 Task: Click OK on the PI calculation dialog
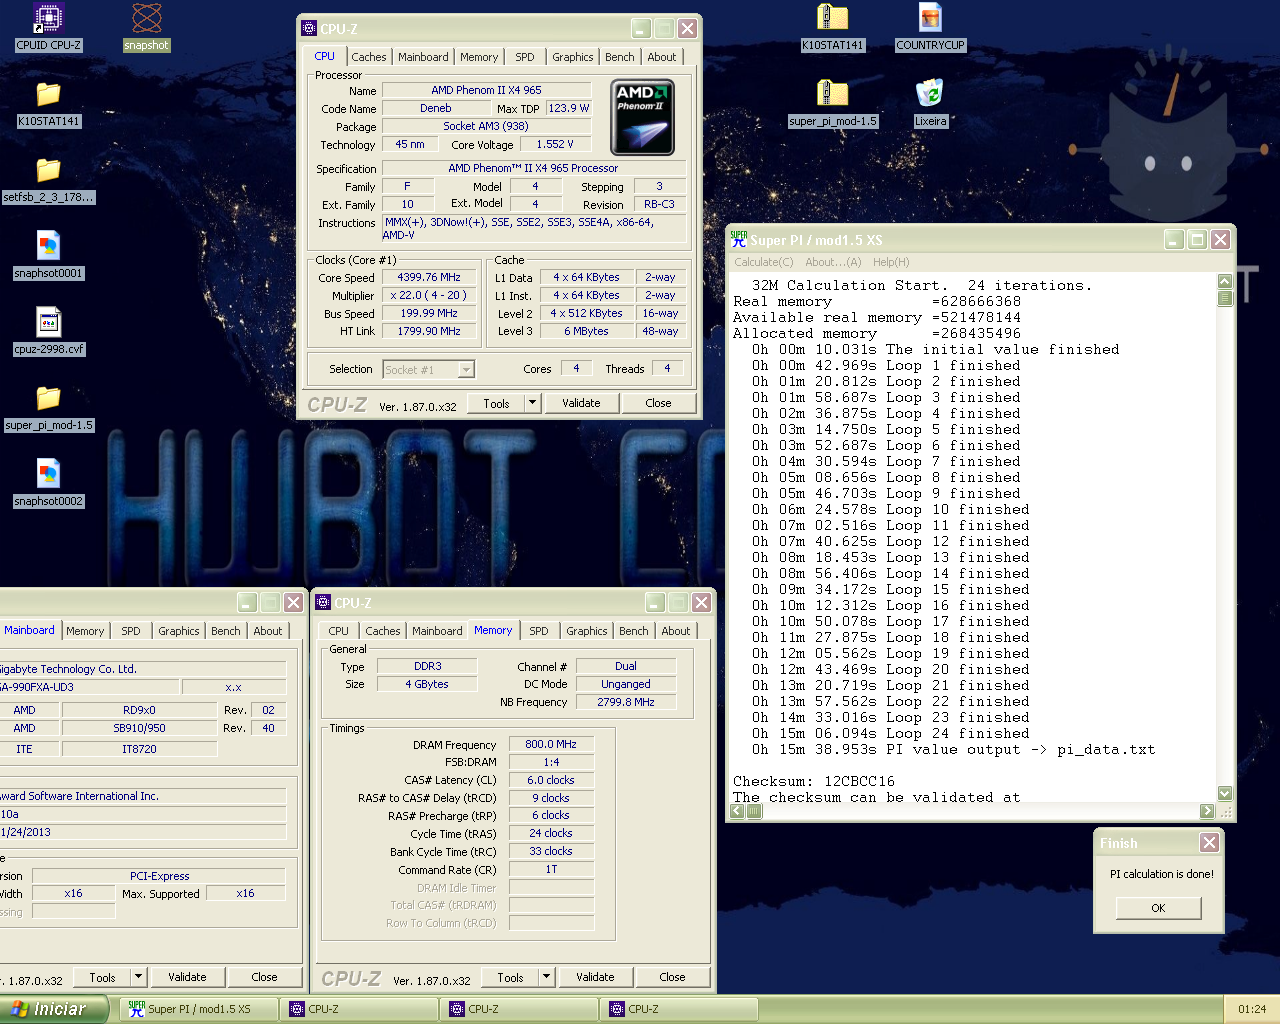1158,908
